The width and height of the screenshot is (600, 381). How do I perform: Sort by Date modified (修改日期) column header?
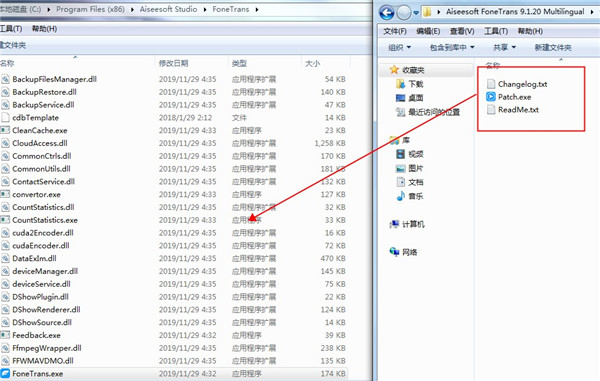pos(174,63)
